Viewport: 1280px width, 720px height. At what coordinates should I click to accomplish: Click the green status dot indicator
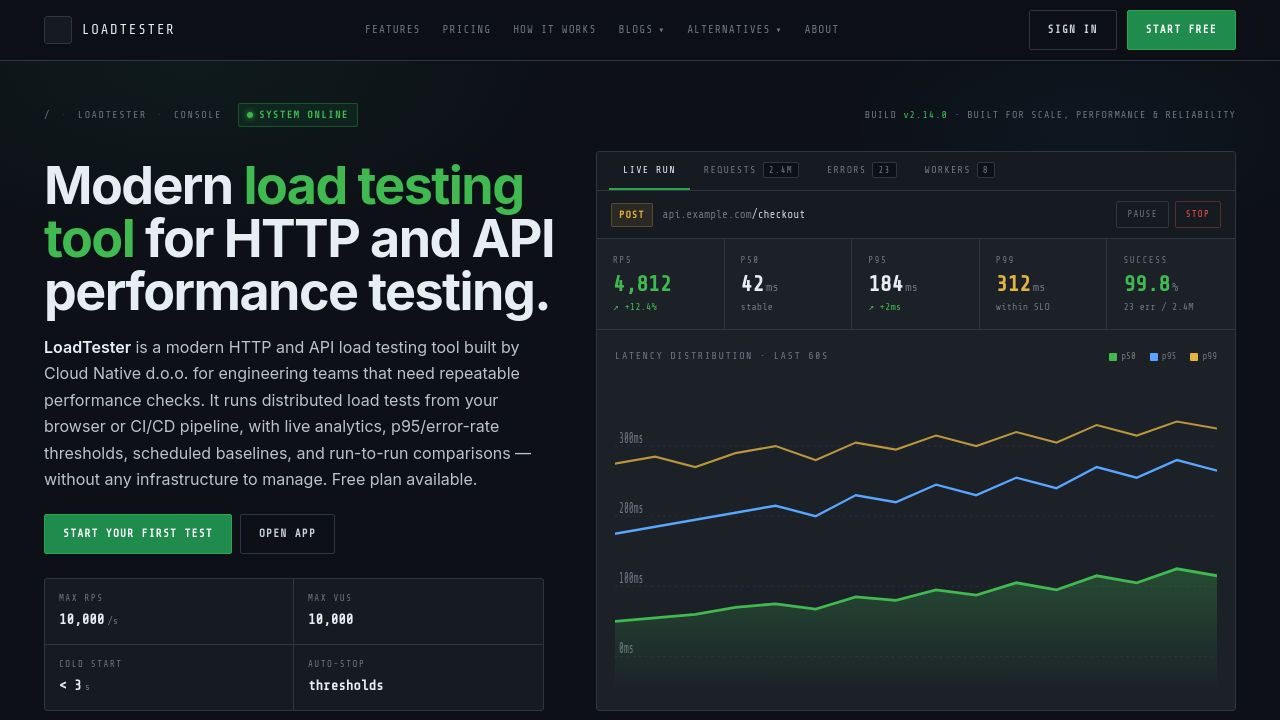[x=250, y=115]
